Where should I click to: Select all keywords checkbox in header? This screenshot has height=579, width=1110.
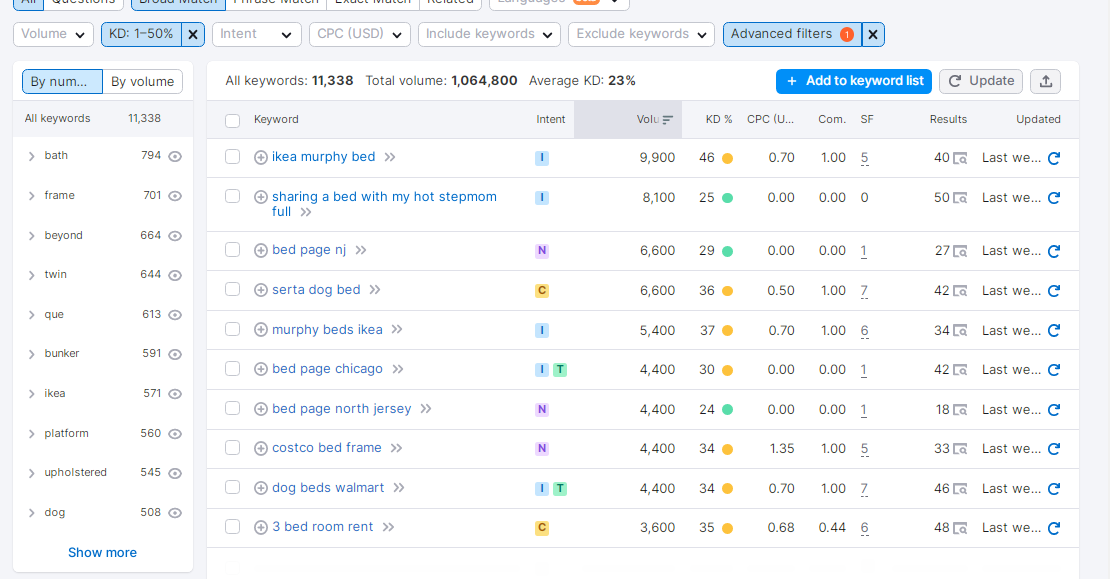coord(232,120)
